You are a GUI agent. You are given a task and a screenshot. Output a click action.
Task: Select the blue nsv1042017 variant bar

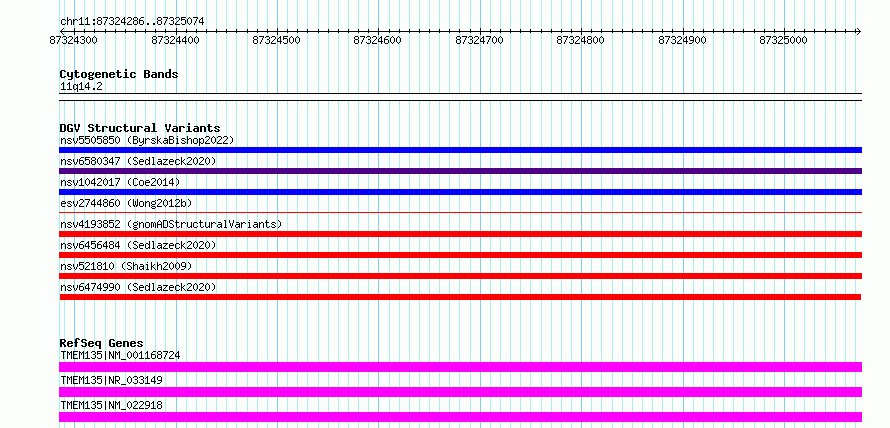(460, 192)
